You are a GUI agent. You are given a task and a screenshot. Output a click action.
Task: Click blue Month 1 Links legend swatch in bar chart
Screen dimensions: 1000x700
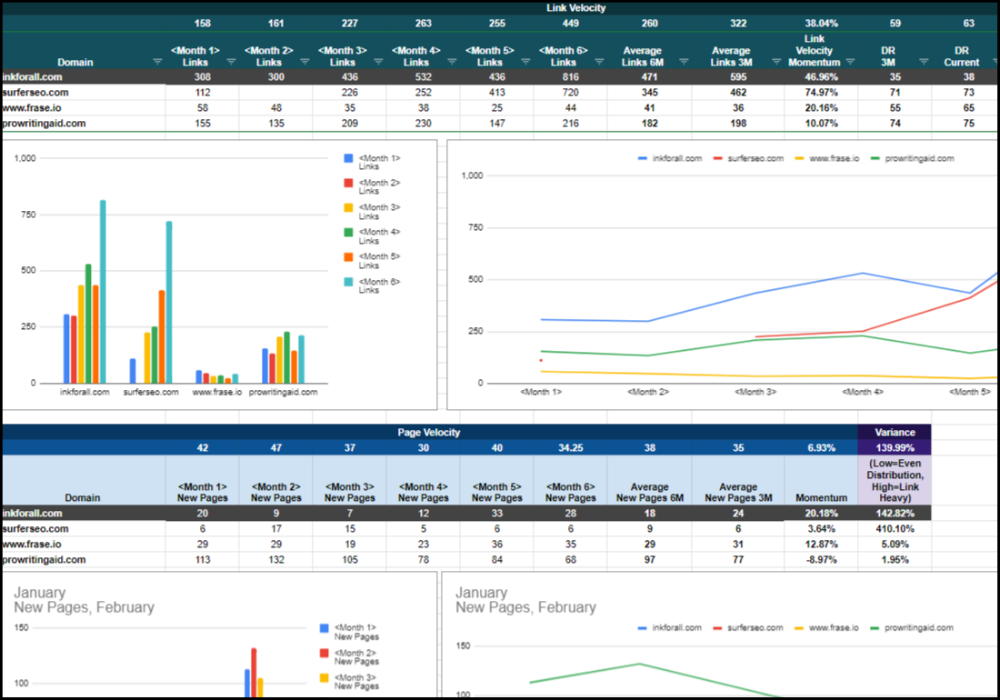(348, 158)
